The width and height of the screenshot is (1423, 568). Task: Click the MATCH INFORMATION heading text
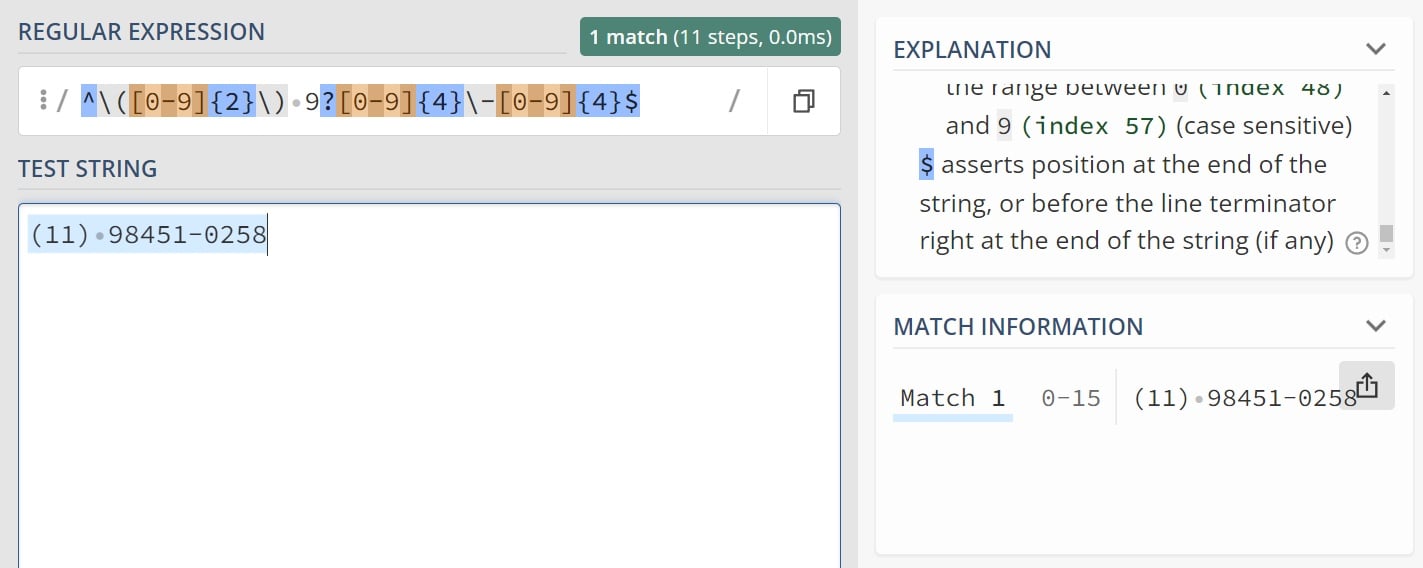pyautogui.click(x=1018, y=326)
